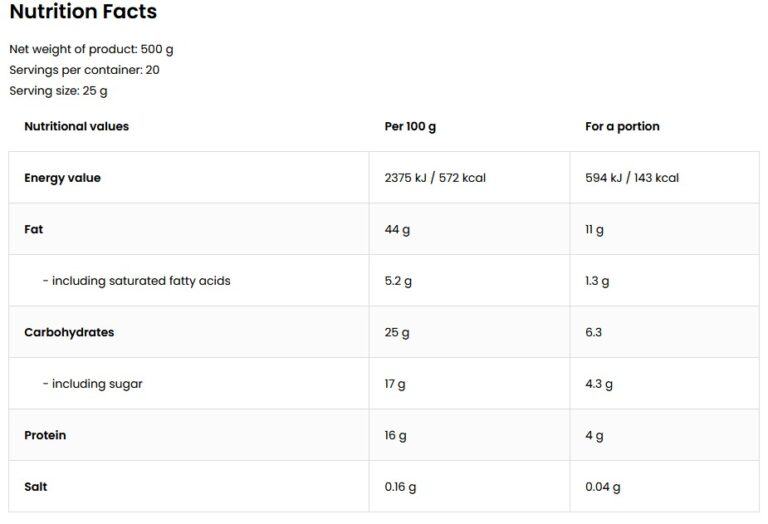Click the Nutrition Facts heading

(83, 13)
